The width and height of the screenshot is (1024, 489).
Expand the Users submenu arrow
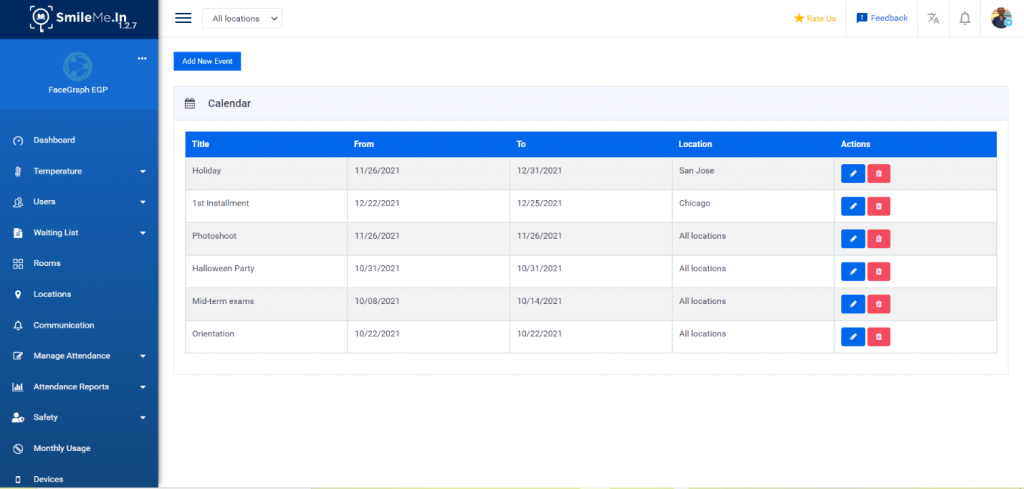(x=143, y=202)
